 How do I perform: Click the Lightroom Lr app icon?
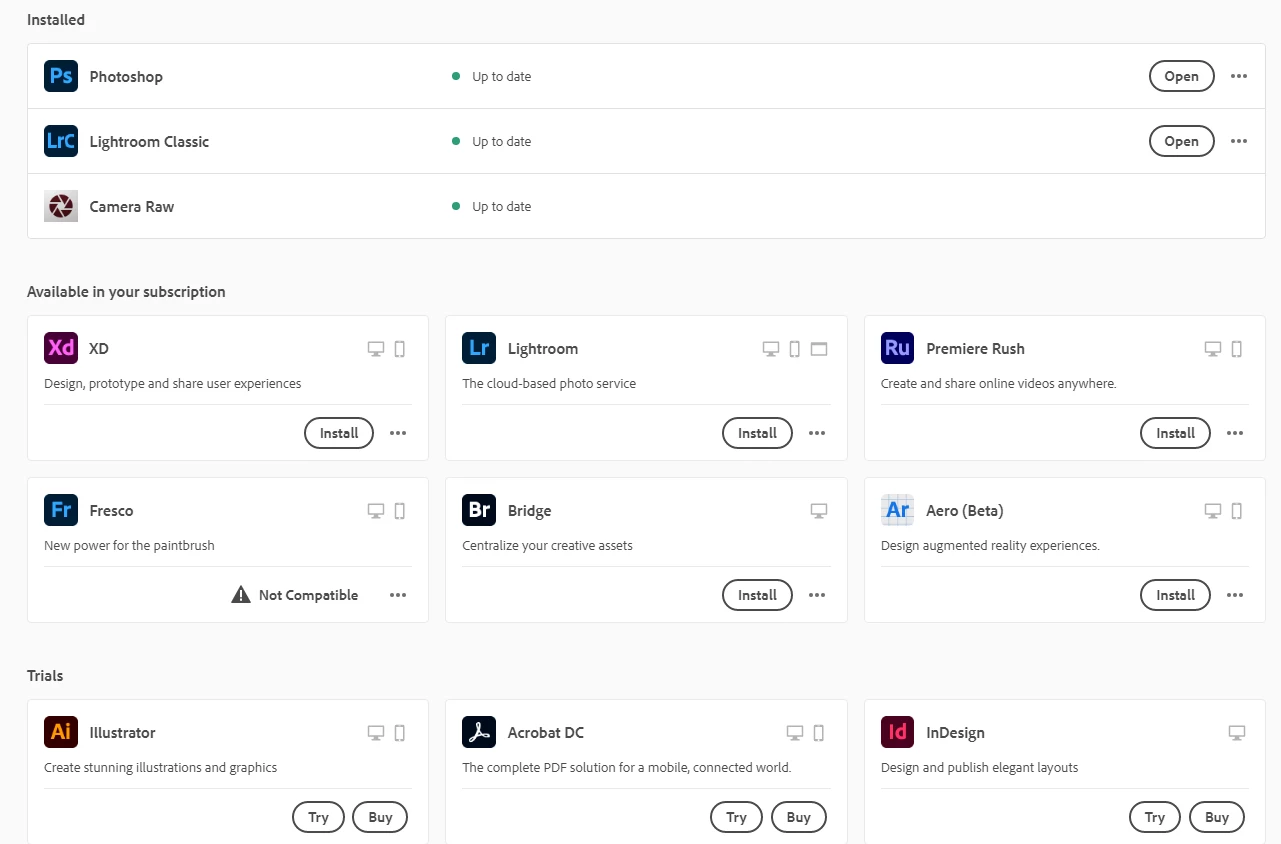coord(479,348)
